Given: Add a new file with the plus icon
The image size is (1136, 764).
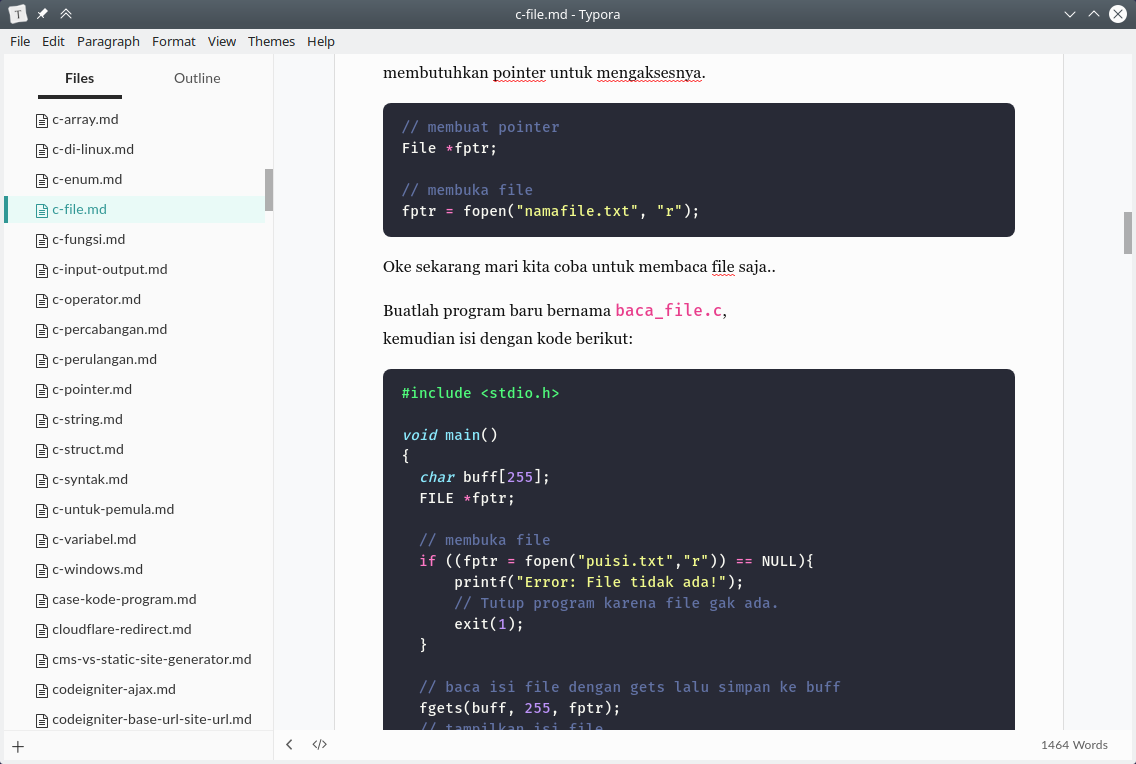Looking at the screenshot, I should (x=18, y=747).
